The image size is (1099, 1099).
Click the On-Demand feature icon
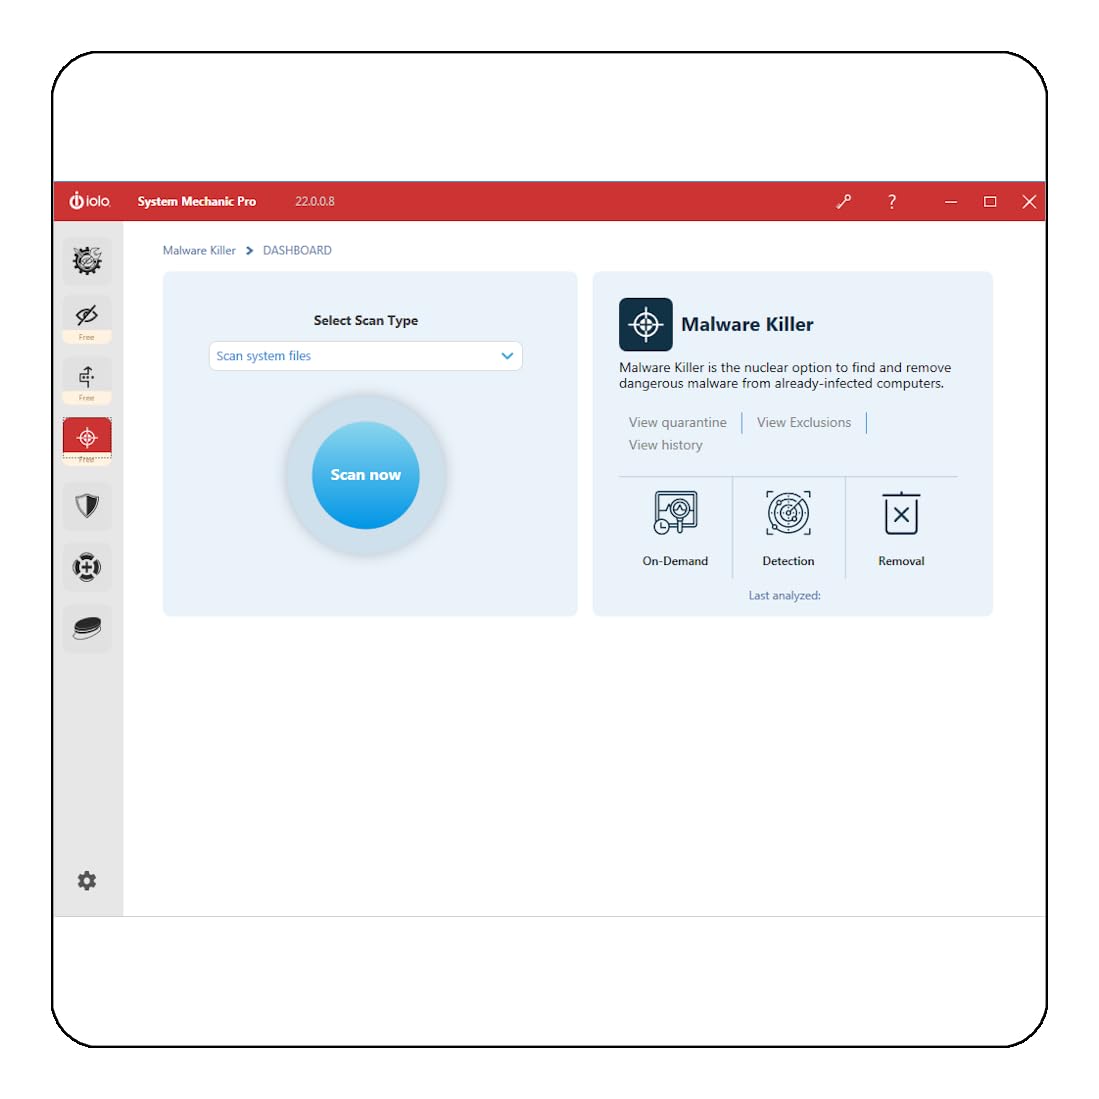[x=675, y=513]
